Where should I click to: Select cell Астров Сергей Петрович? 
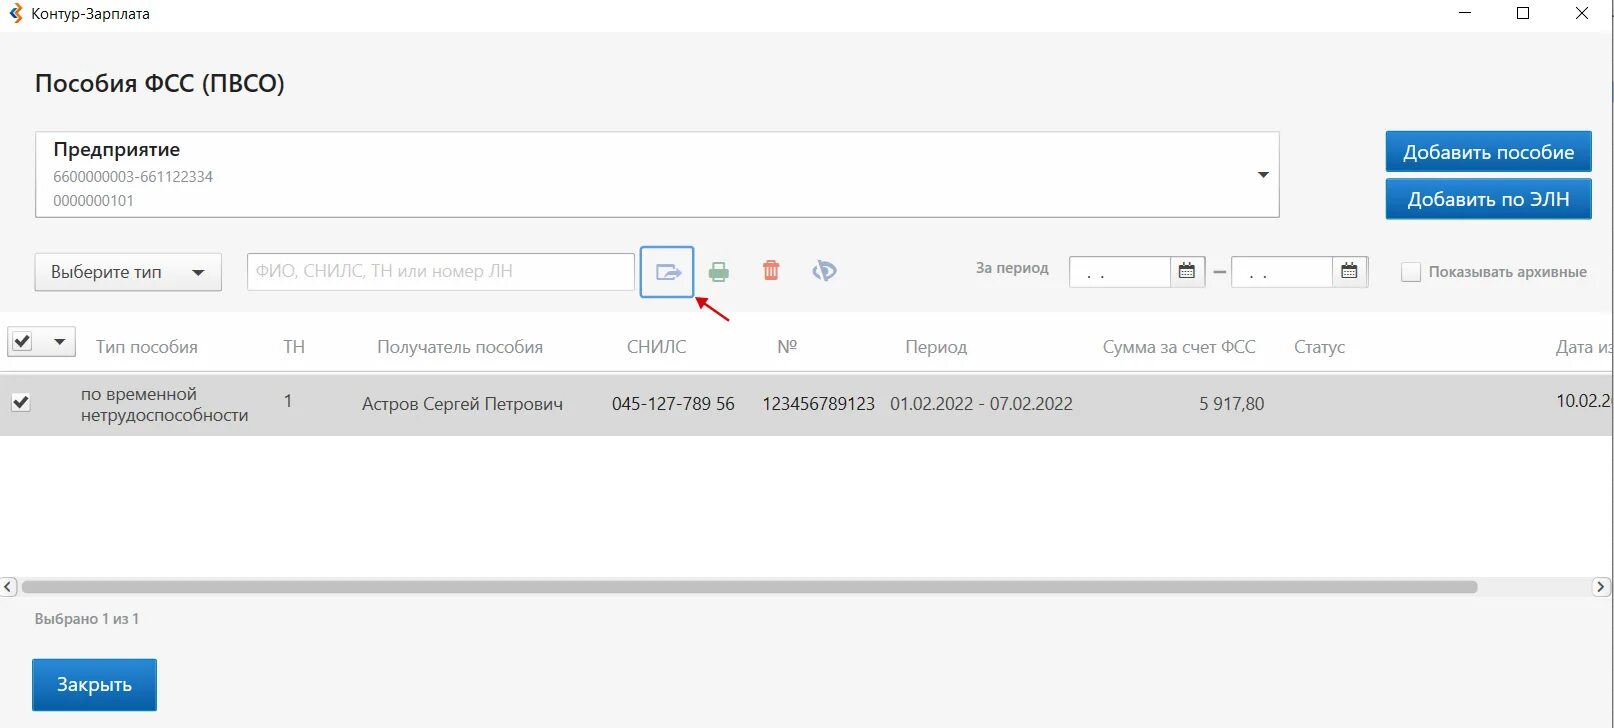(x=462, y=404)
